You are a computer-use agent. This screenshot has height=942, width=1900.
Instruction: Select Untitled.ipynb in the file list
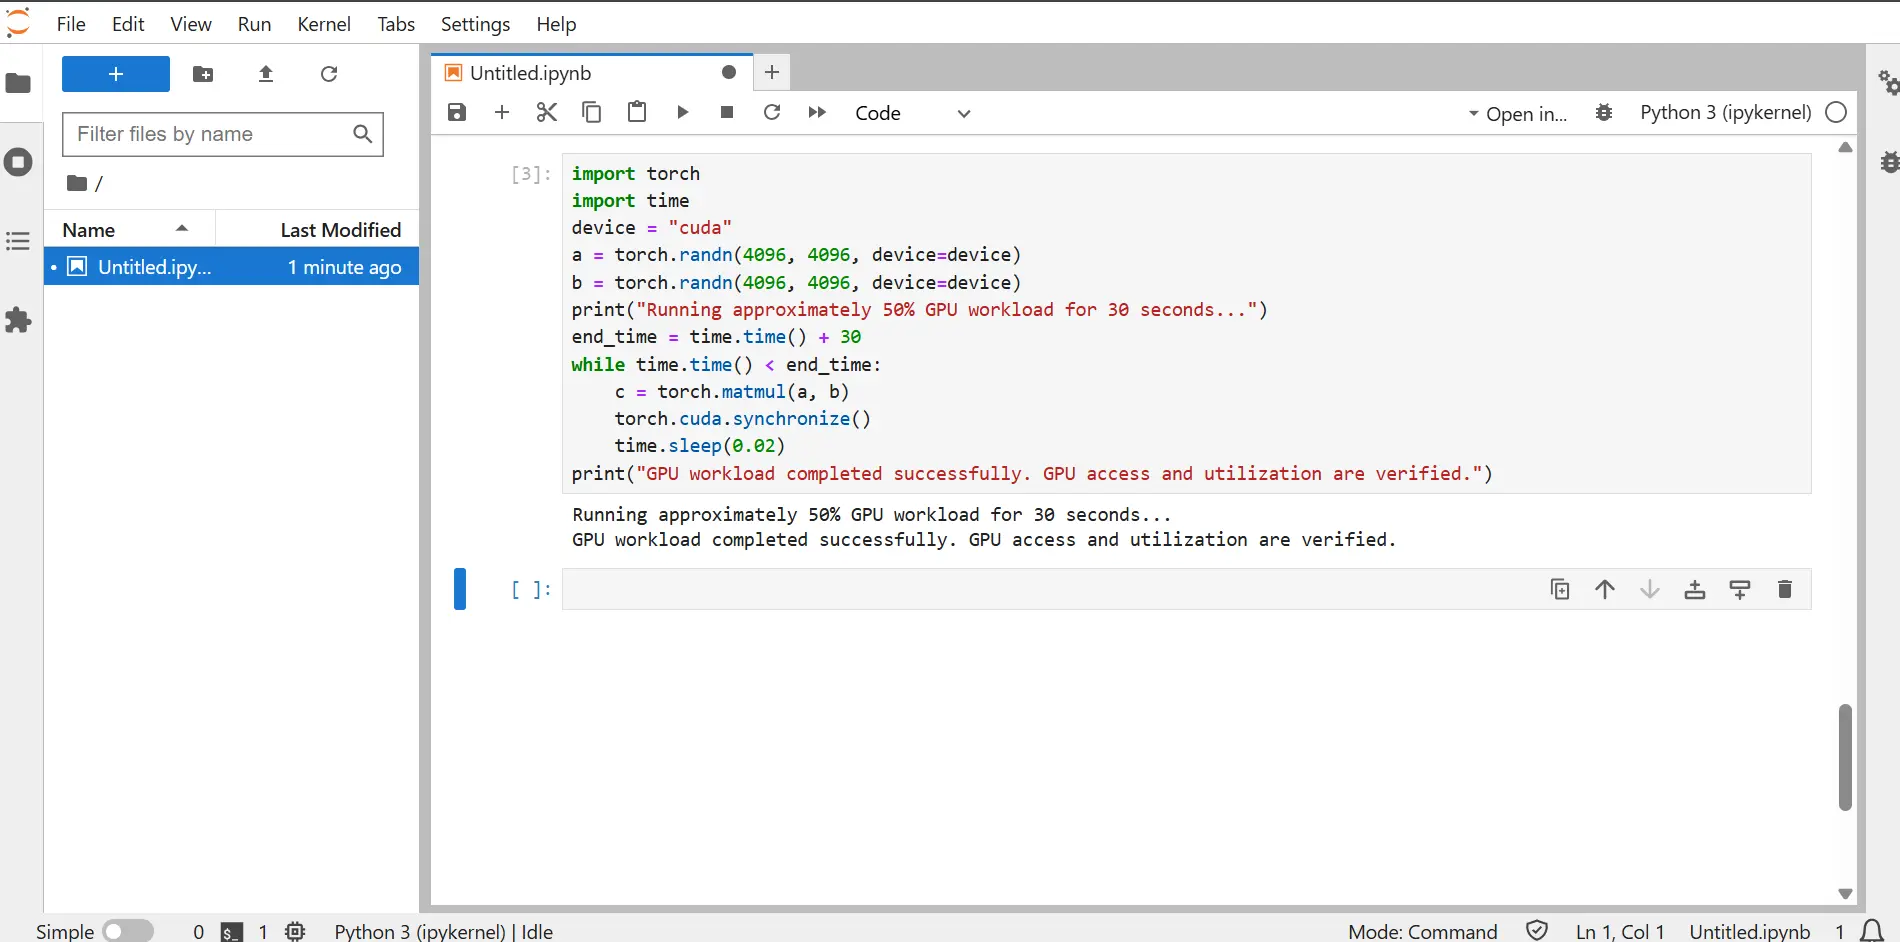[231, 267]
